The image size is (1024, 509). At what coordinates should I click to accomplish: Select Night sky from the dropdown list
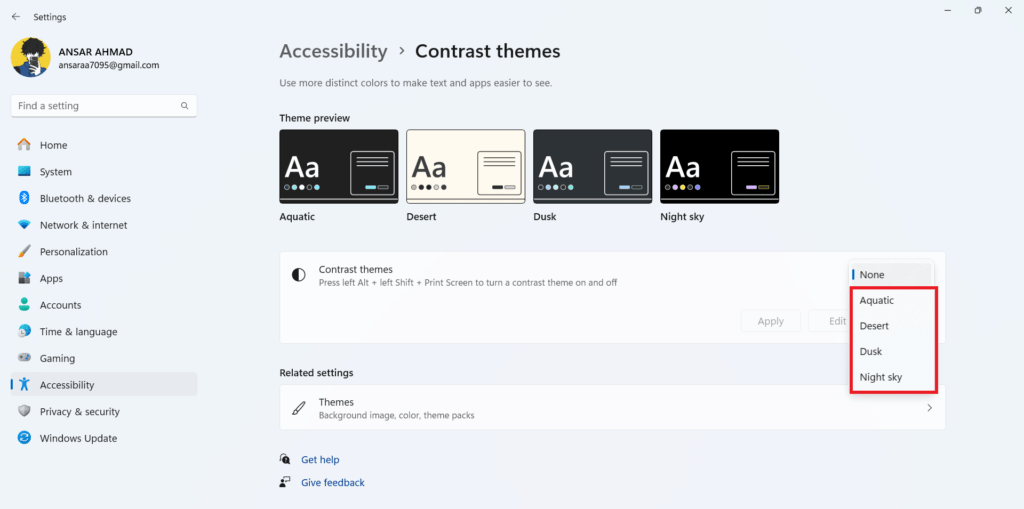pos(892,377)
